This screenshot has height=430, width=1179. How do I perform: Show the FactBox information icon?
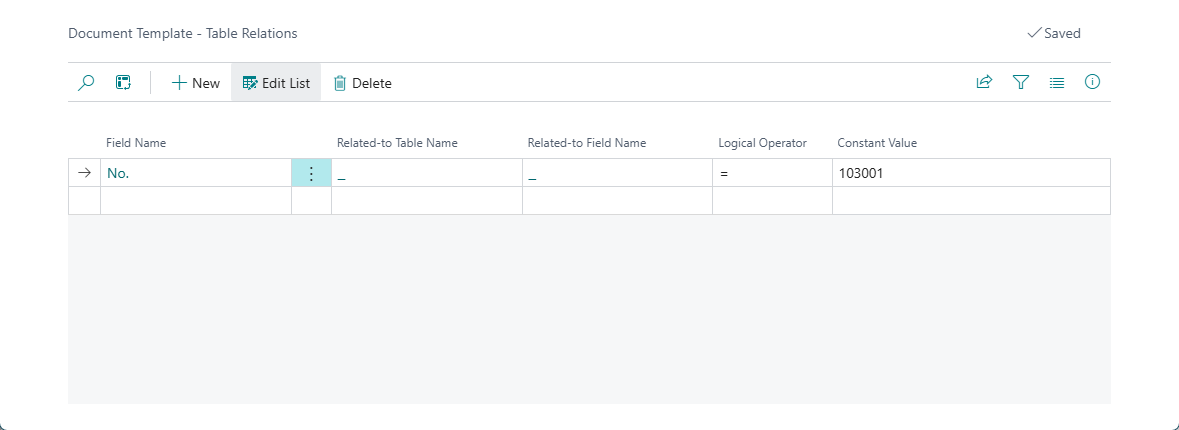(x=1092, y=83)
